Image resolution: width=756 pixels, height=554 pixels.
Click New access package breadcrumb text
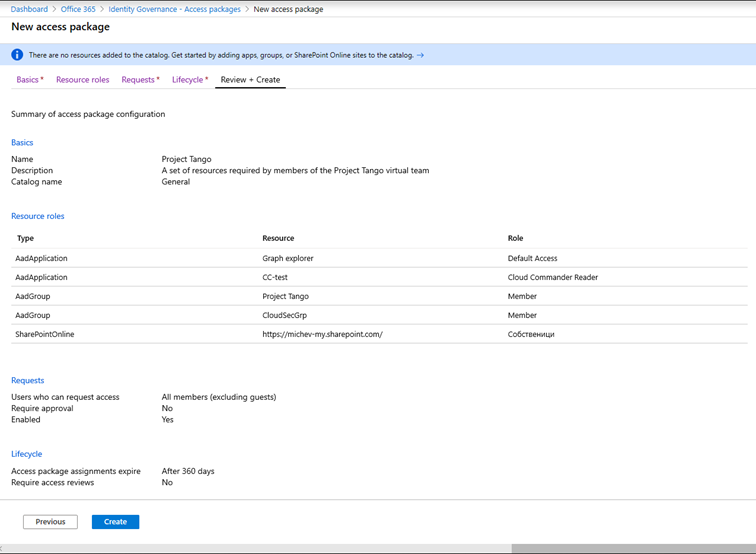288,9
